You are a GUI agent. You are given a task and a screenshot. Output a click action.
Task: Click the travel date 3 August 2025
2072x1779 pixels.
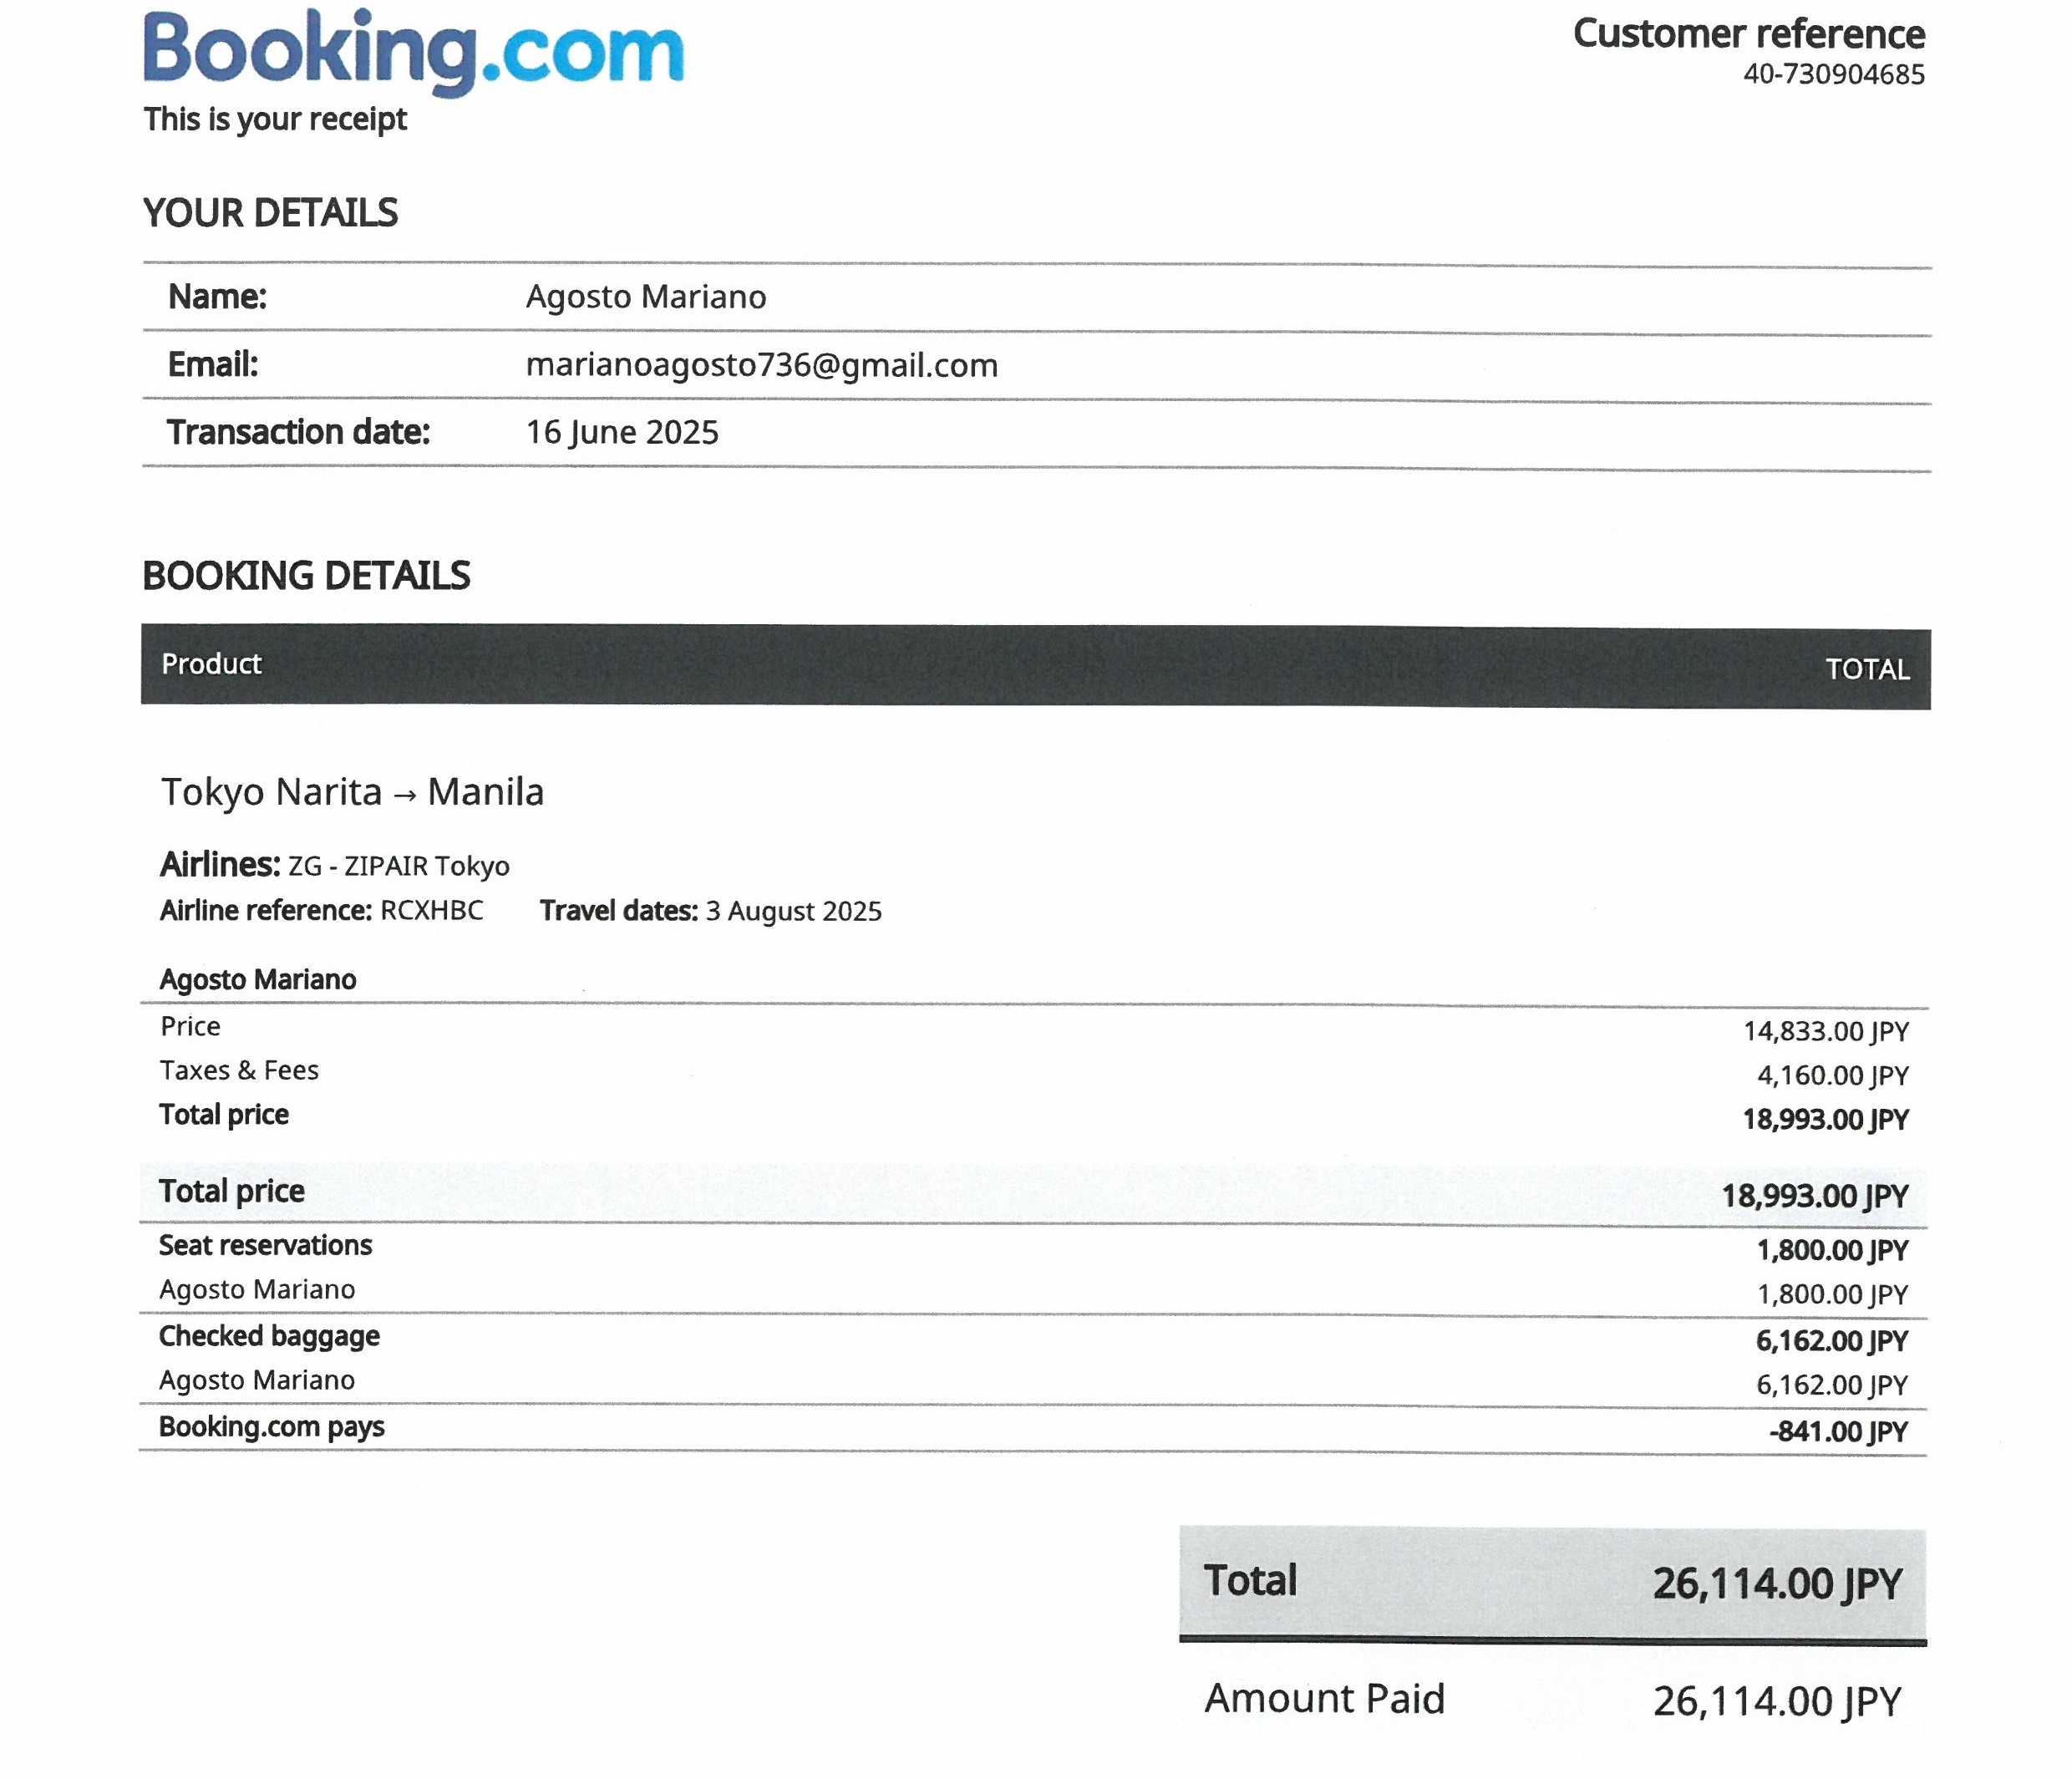click(x=793, y=911)
